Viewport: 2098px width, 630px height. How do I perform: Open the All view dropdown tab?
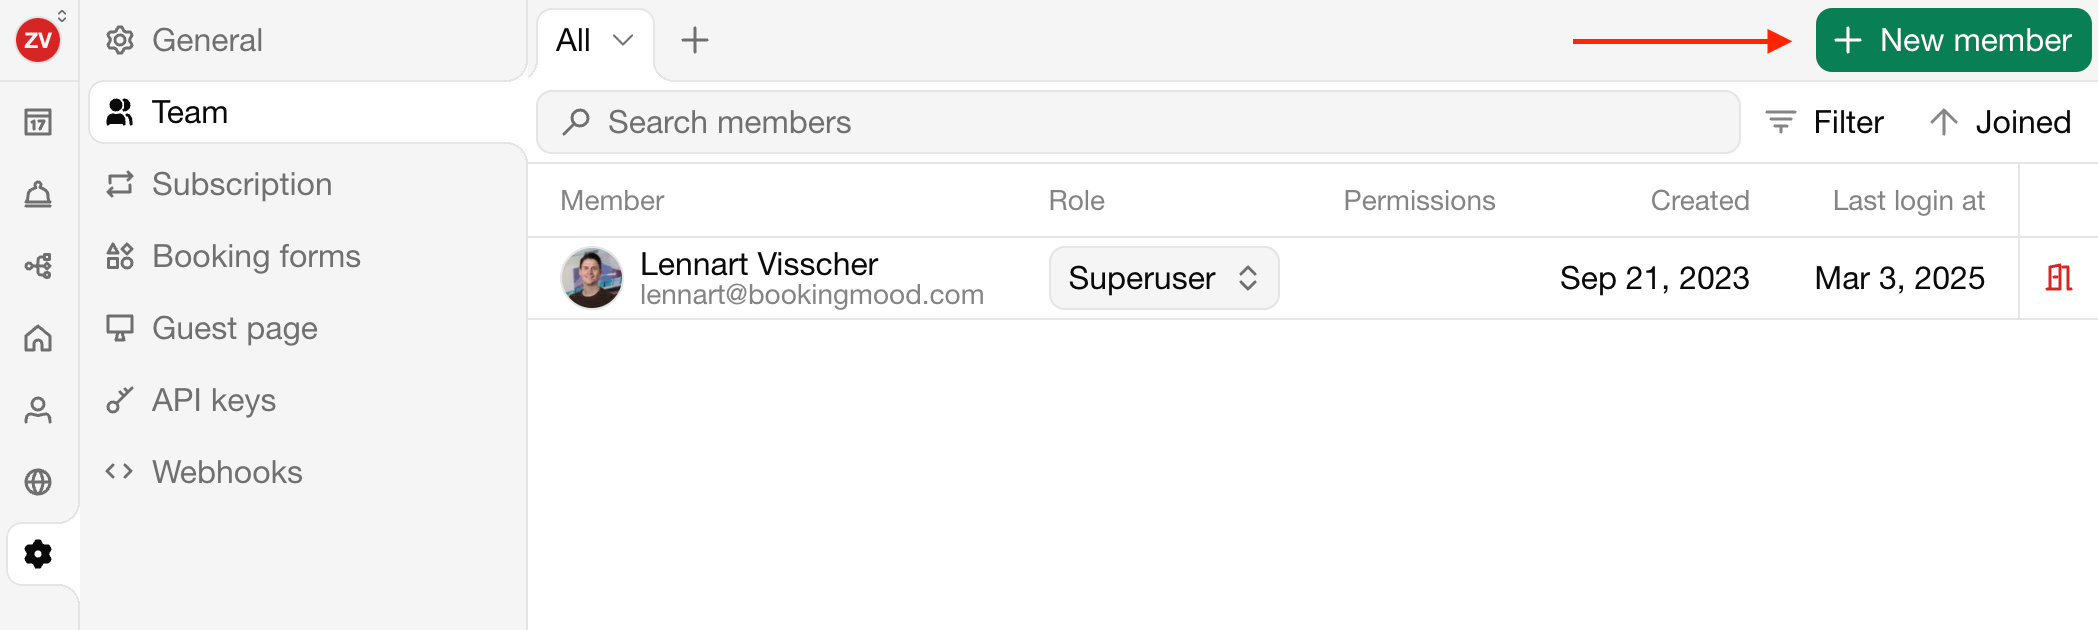595,41
